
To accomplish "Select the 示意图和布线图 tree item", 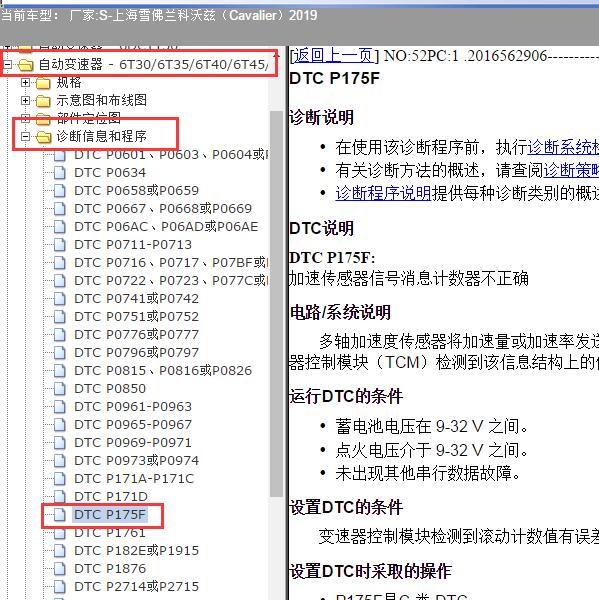I will pyautogui.click(x=101, y=100).
